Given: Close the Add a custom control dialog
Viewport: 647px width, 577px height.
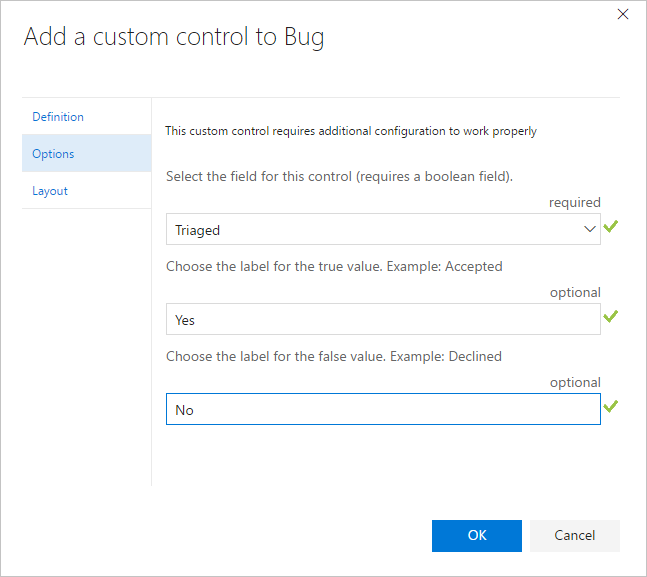Looking at the screenshot, I should tap(623, 14).
